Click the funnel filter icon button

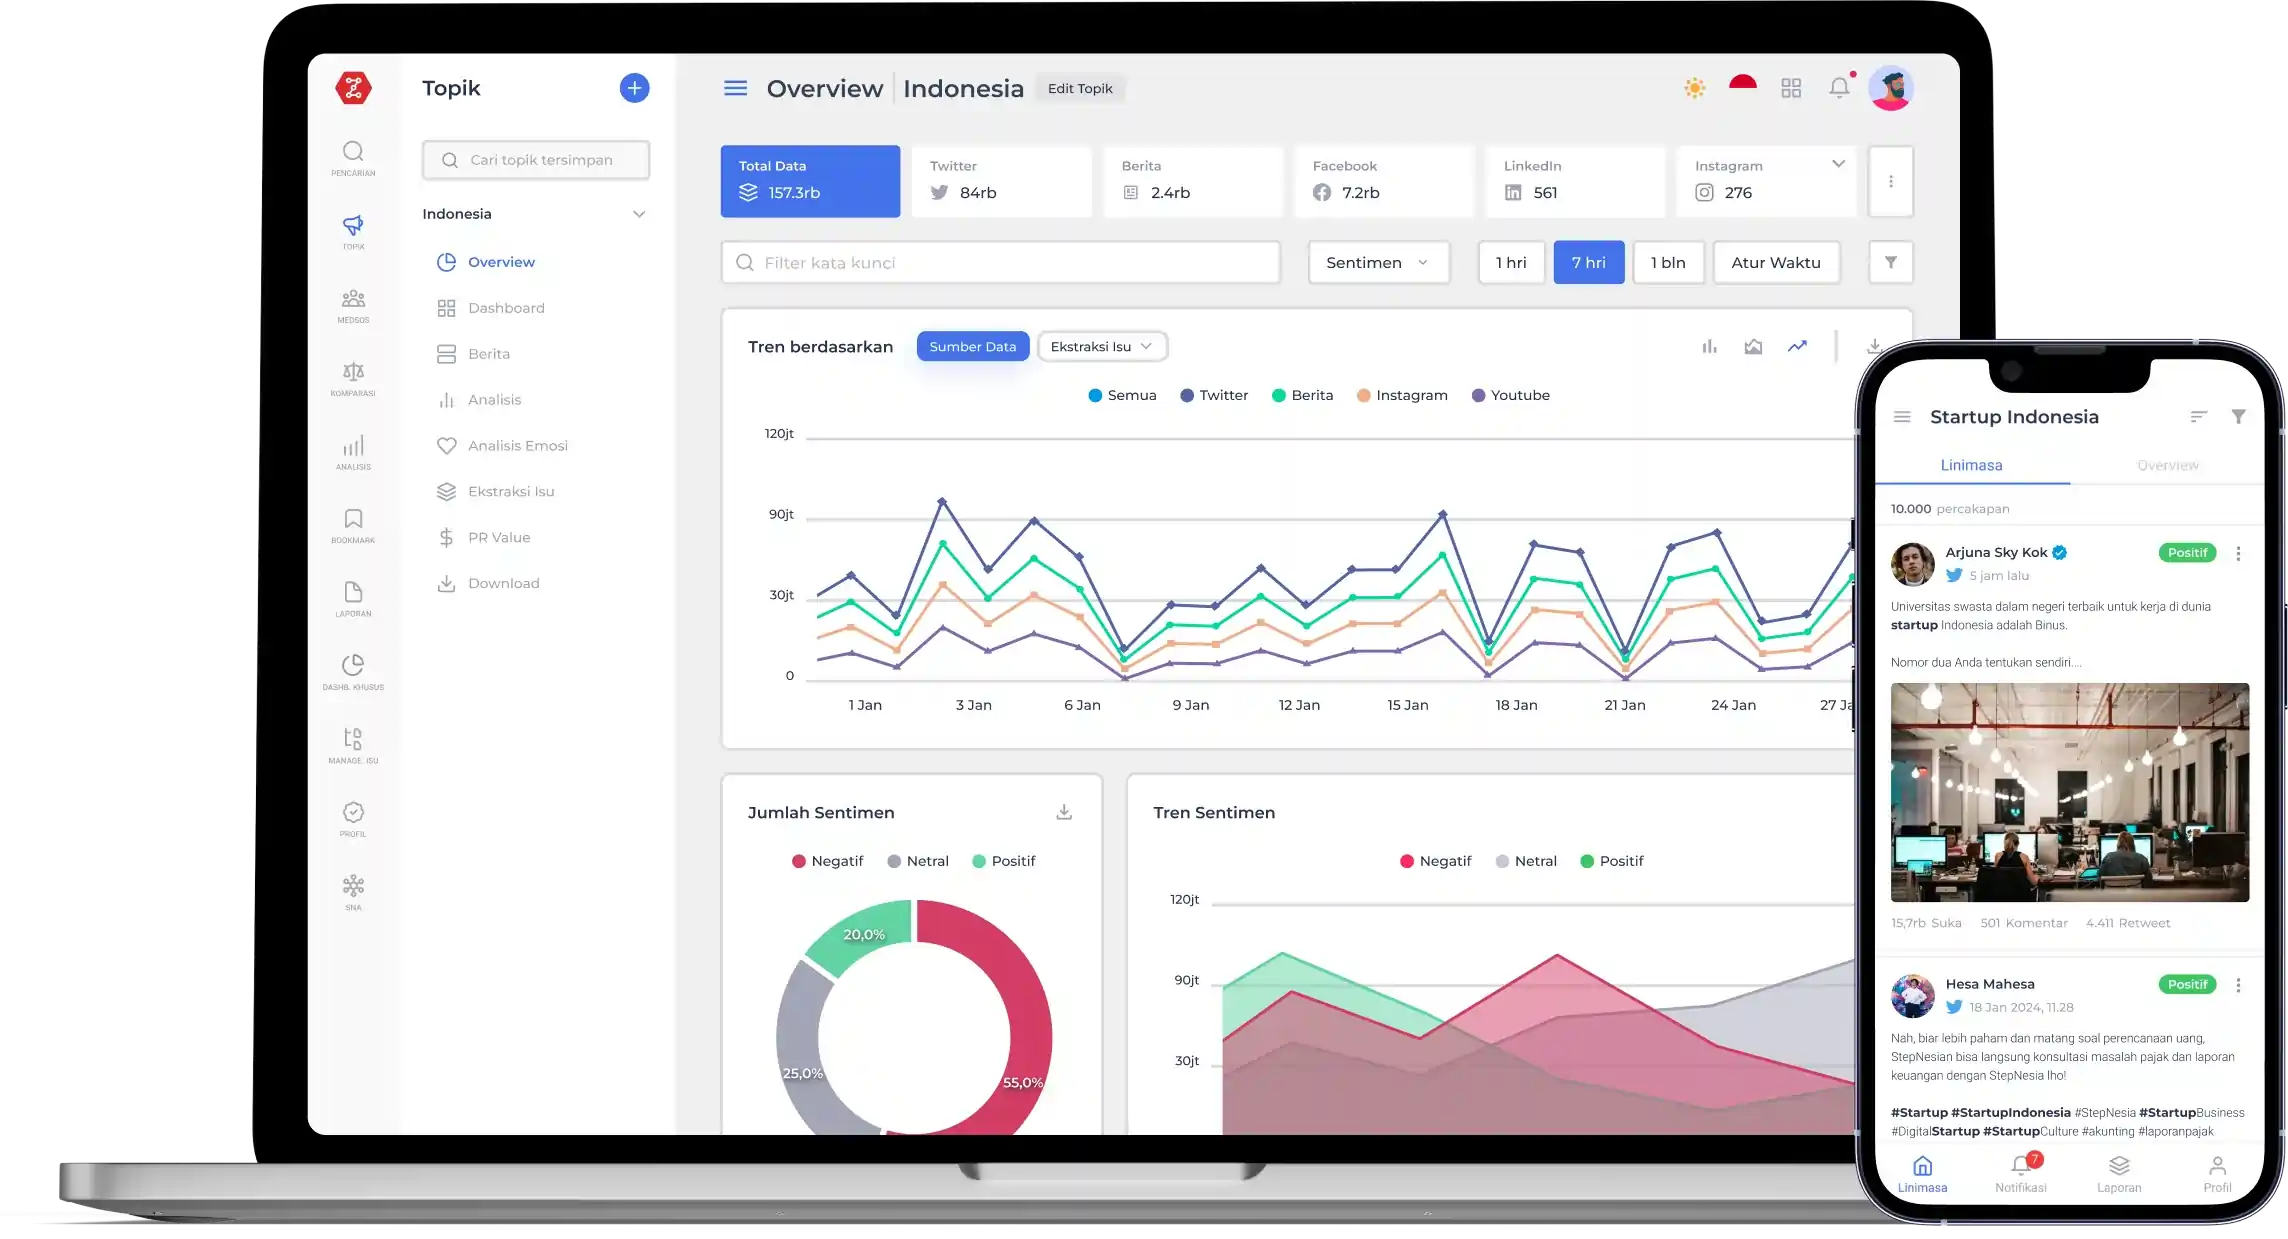click(1890, 263)
